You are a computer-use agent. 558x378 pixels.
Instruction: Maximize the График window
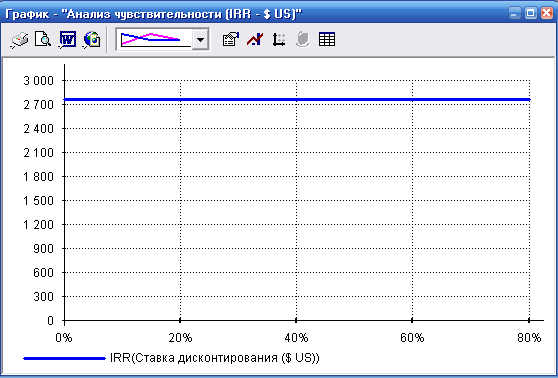pyautogui.click(x=531, y=14)
